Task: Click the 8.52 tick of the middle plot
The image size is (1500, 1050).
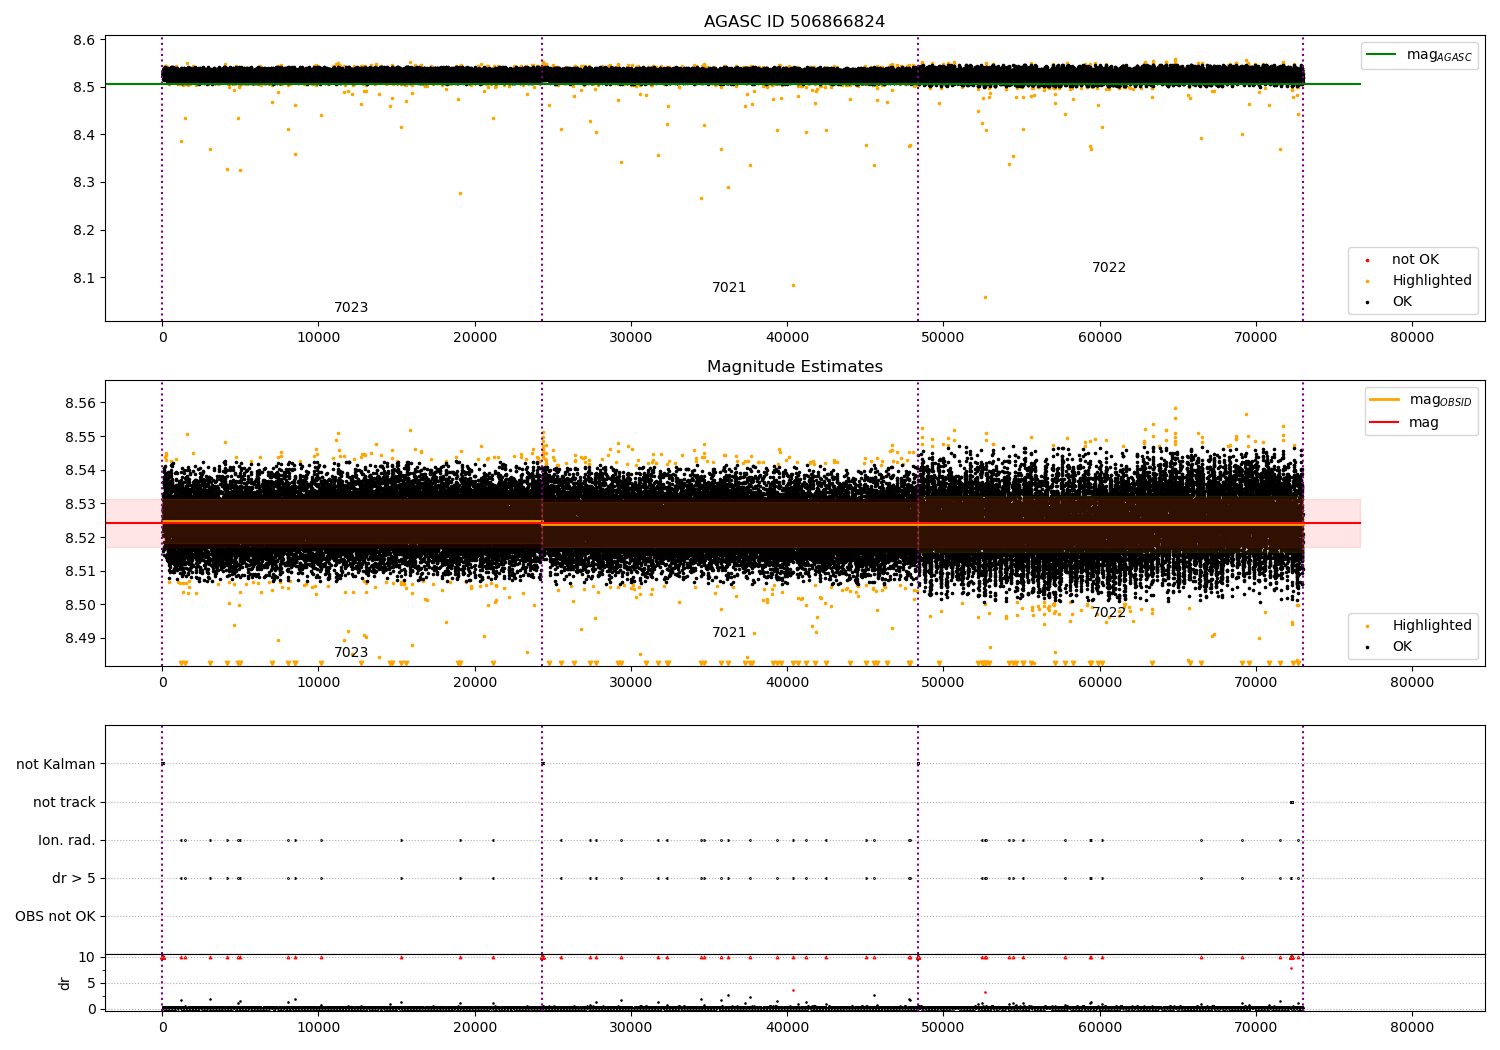Action: click(80, 538)
